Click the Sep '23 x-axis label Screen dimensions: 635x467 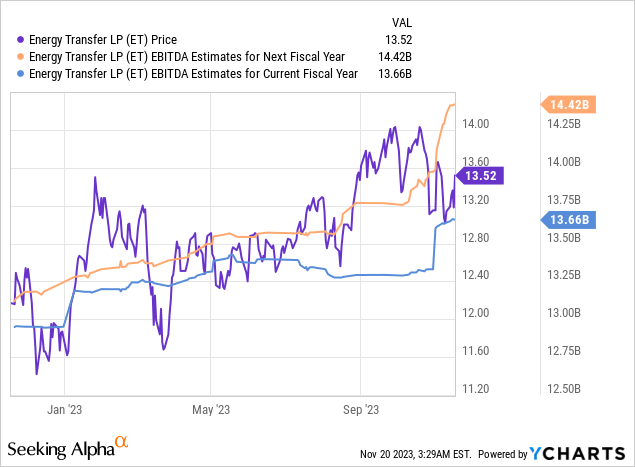pyautogui.click(x=360, y=408)
